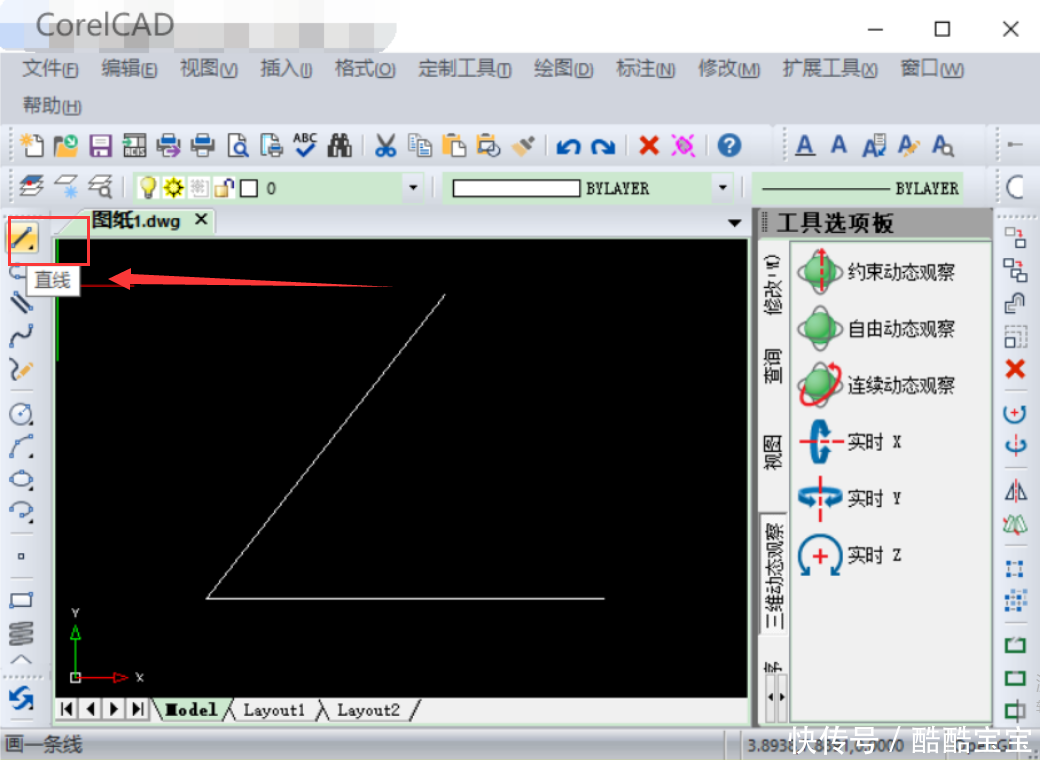Select the helix spiral tool
The image size is (1040, 760).
click(x=21, y=632)
